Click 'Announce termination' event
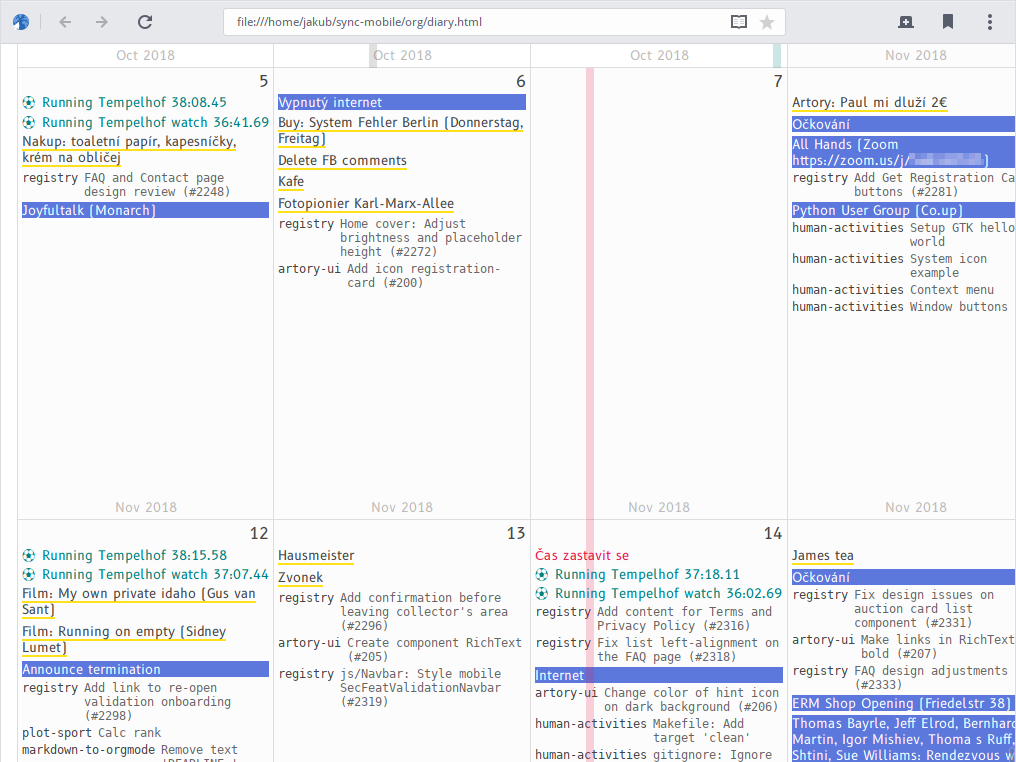The height and width of the screenshot is (762, 1016). pos(145,669)
